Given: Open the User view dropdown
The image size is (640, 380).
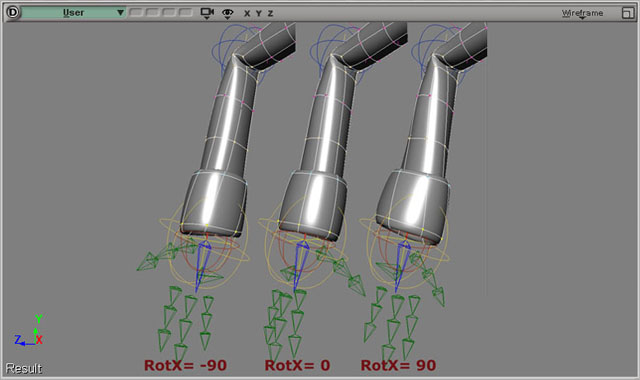Looking at the screenshot, I should click(x=73, y=13).
